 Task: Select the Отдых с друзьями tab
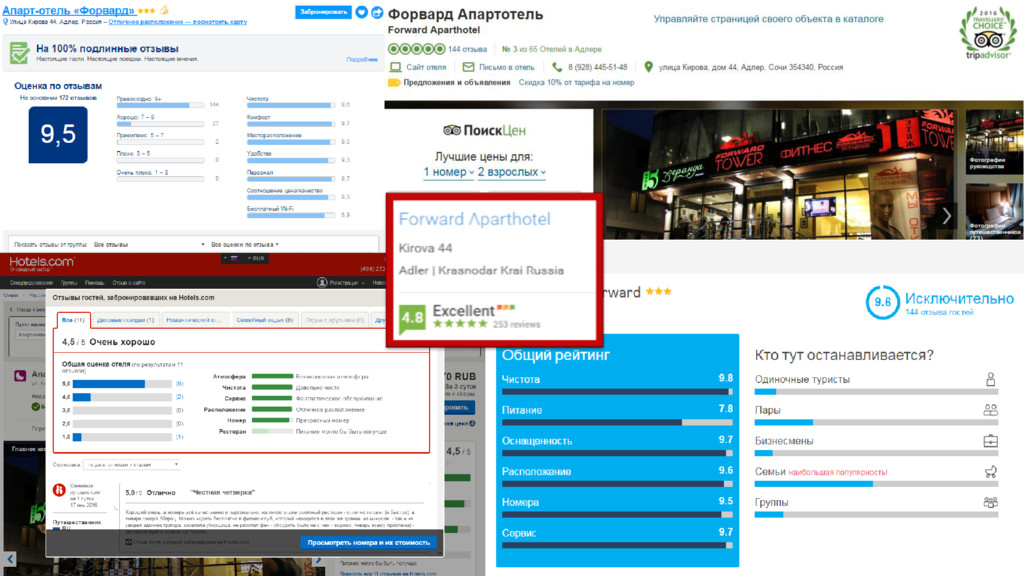[334, 320]
